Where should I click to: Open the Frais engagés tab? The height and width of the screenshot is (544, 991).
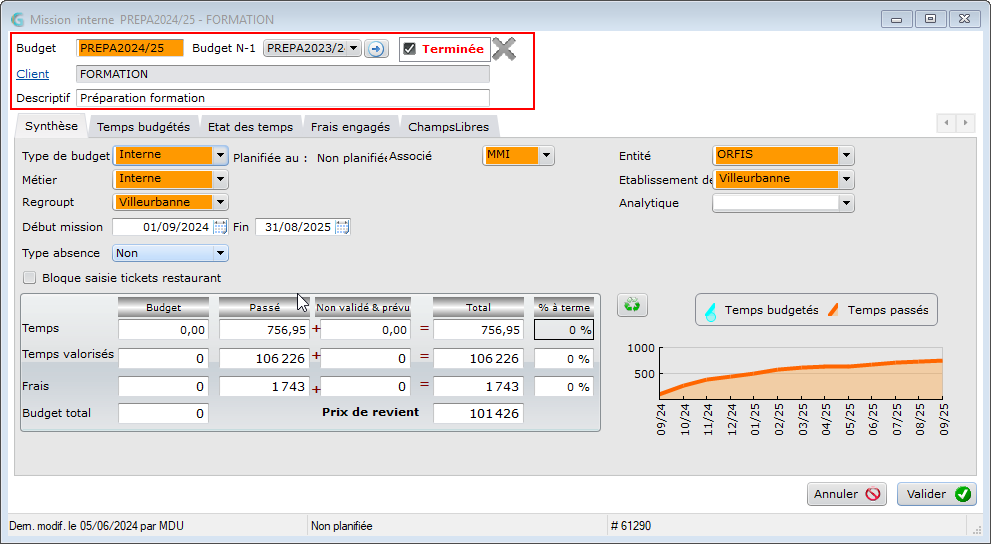point(350,126)
